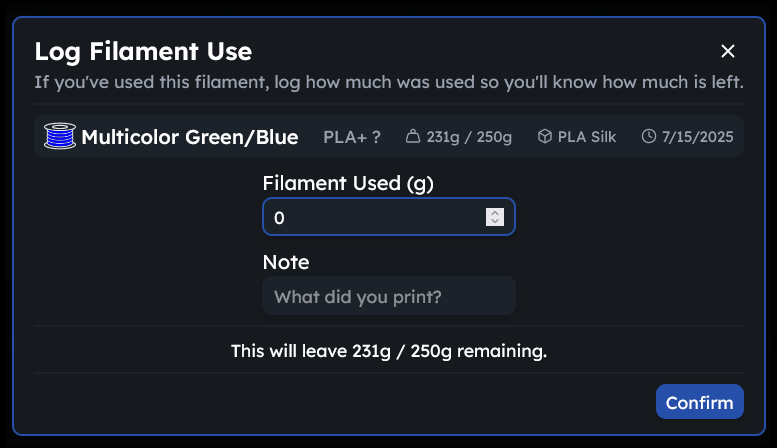Decrease filament used with the down arrow

(495, 221)
